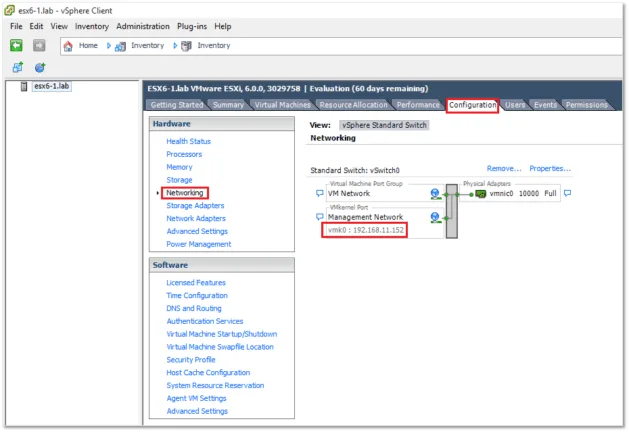Click the grey forward navigation arrow
Image resolution: width=629 pixels, height=432 pixels.
[x=39, y=46]
